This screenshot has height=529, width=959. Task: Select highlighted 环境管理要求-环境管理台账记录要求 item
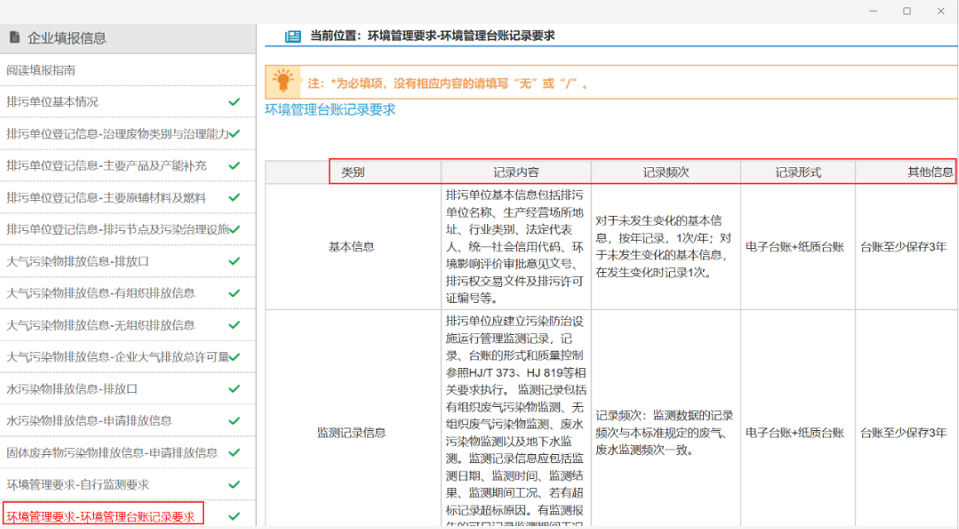click(101, 517)
